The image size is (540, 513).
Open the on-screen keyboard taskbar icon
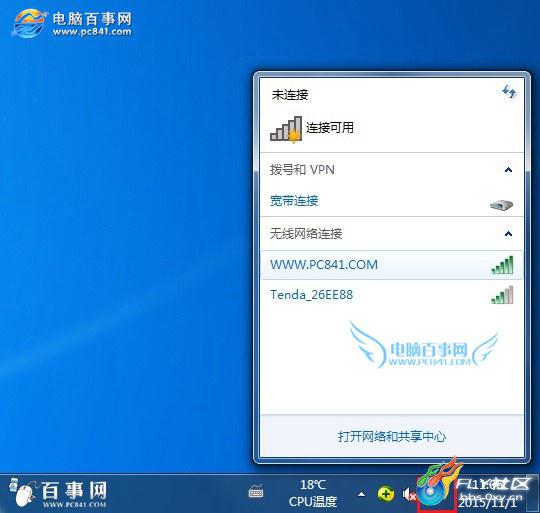coord(256,493)
